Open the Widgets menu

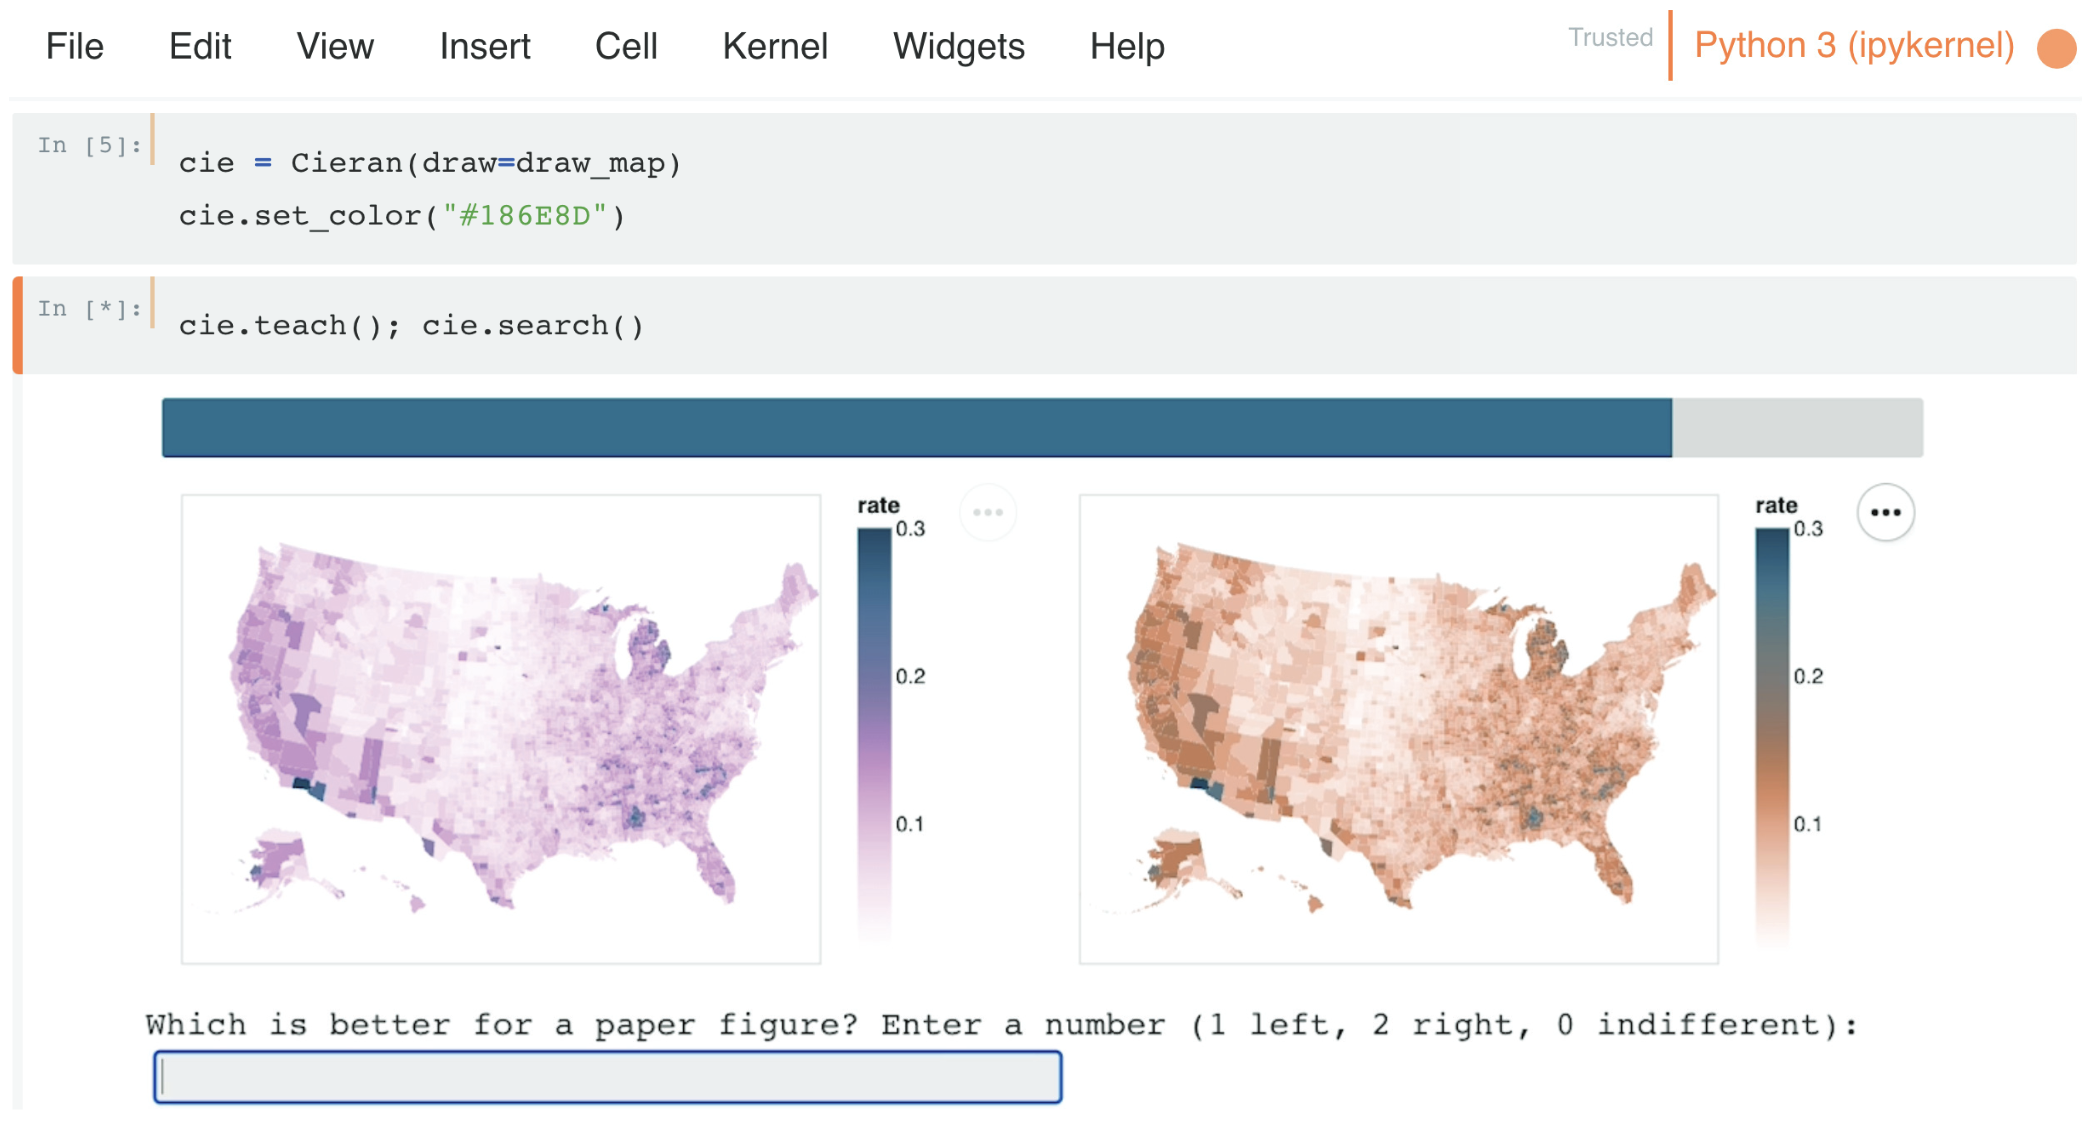pos(959,46)
